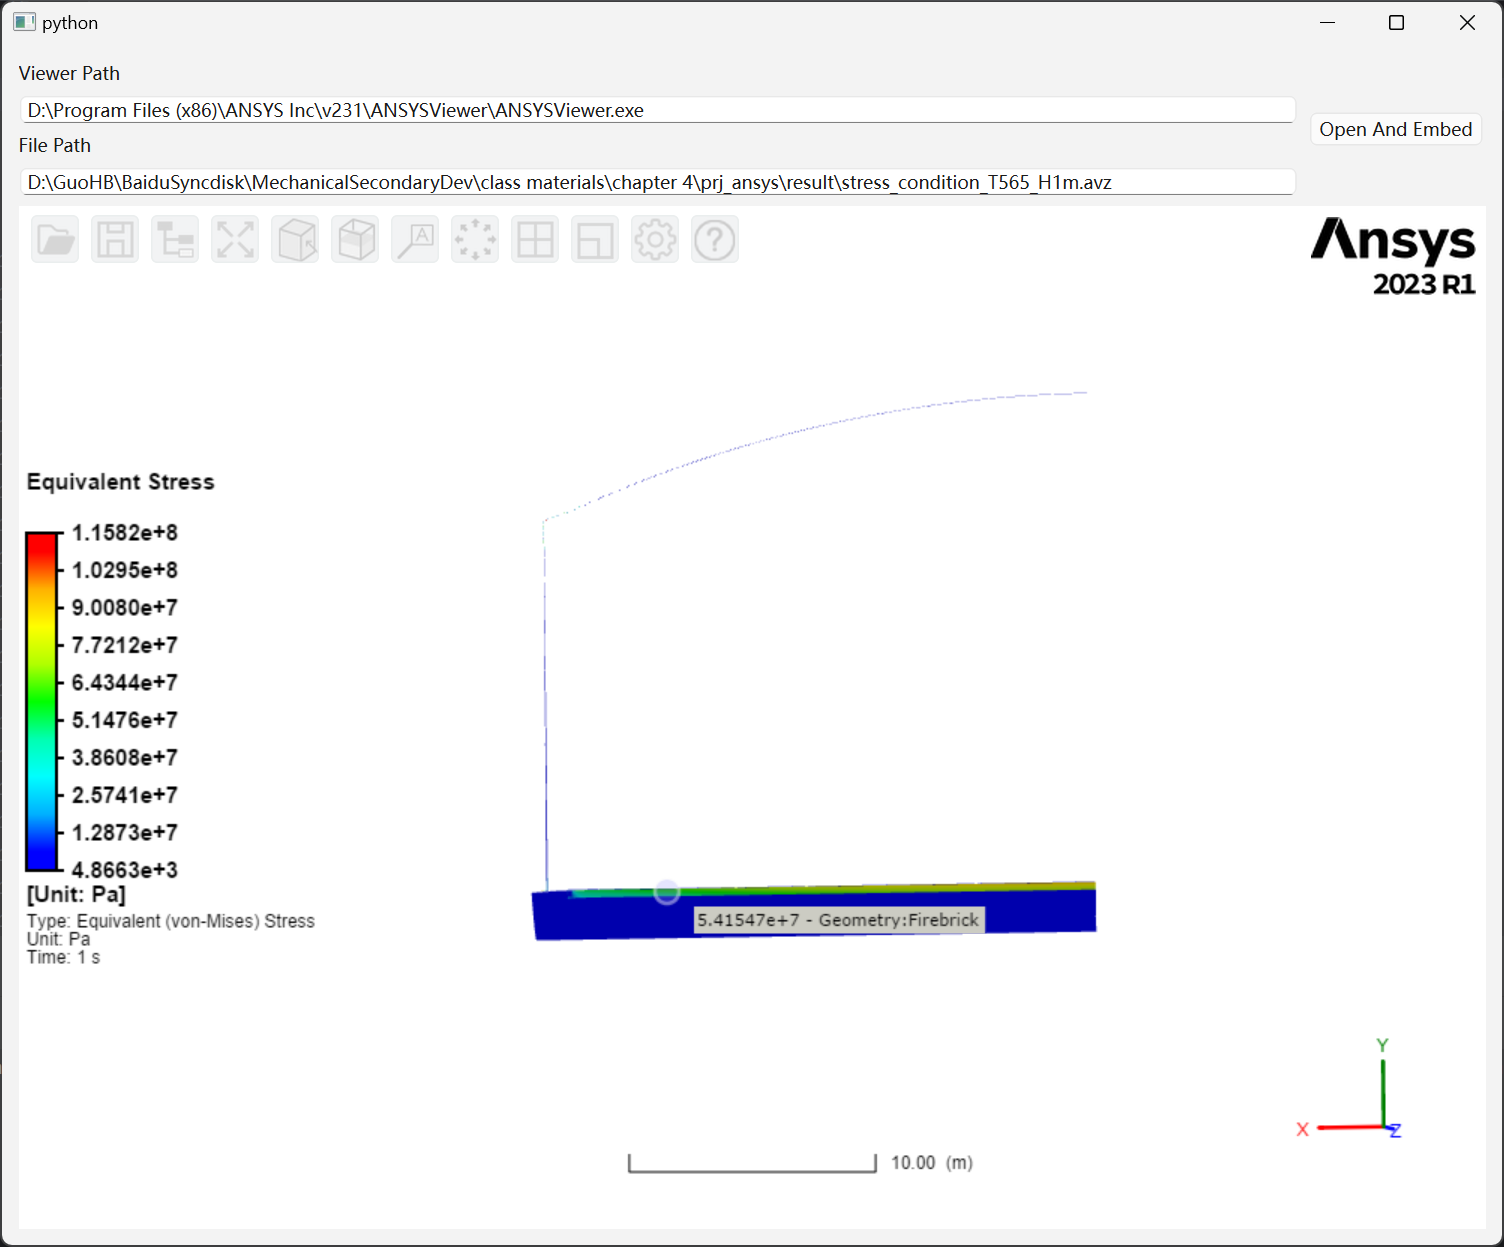Screen dimensions: 1504x1247
Task: Click the four-pane grid layout icon
Action: coord(535,240)
